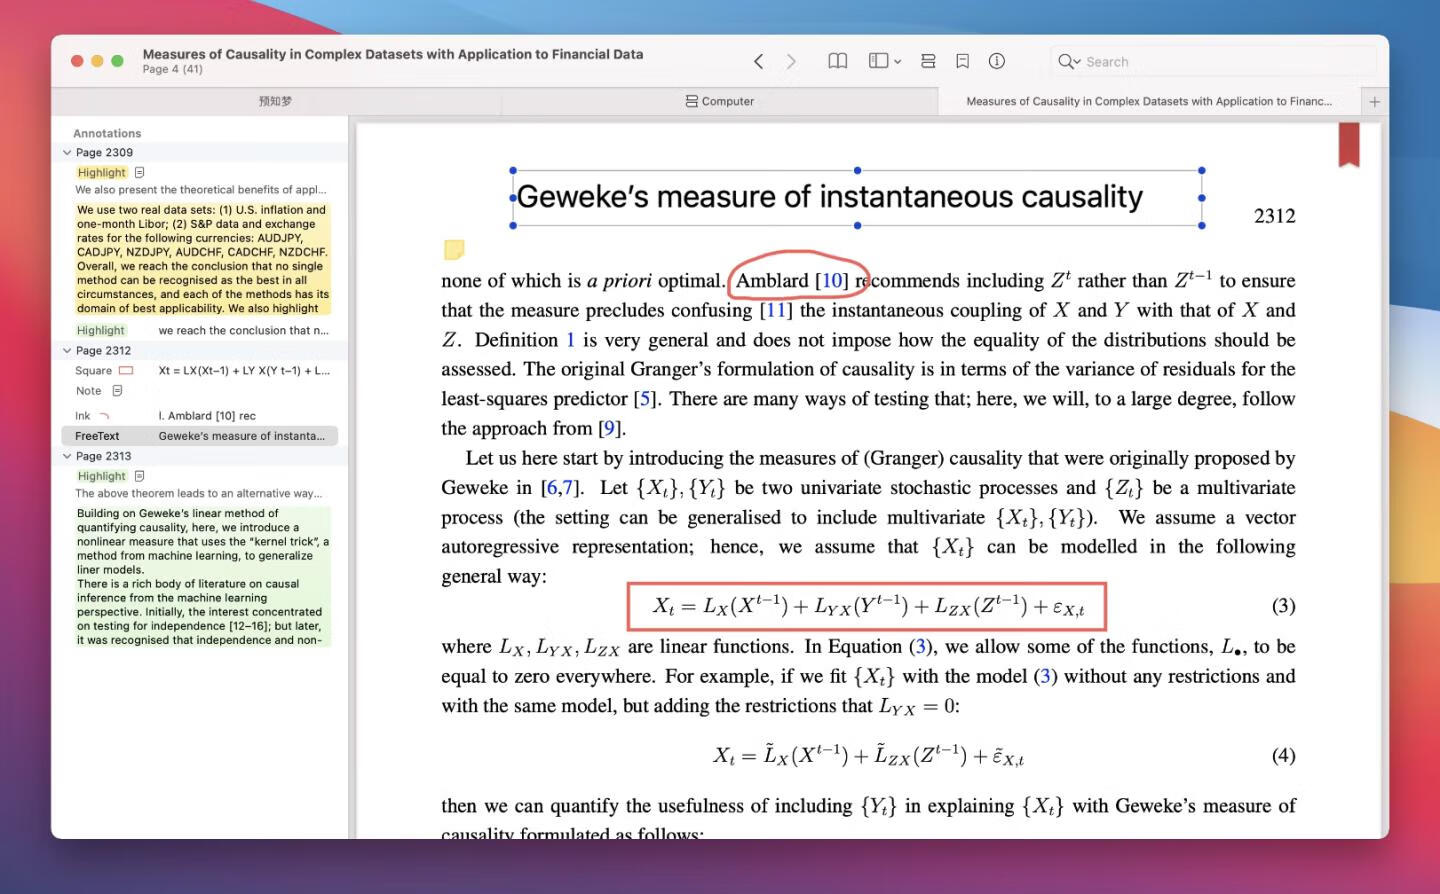The height and width of the screenshot is (894, 1440).
Task: Click the 'Page 4 (41)' page indicator
Action: tap(172, 69)
